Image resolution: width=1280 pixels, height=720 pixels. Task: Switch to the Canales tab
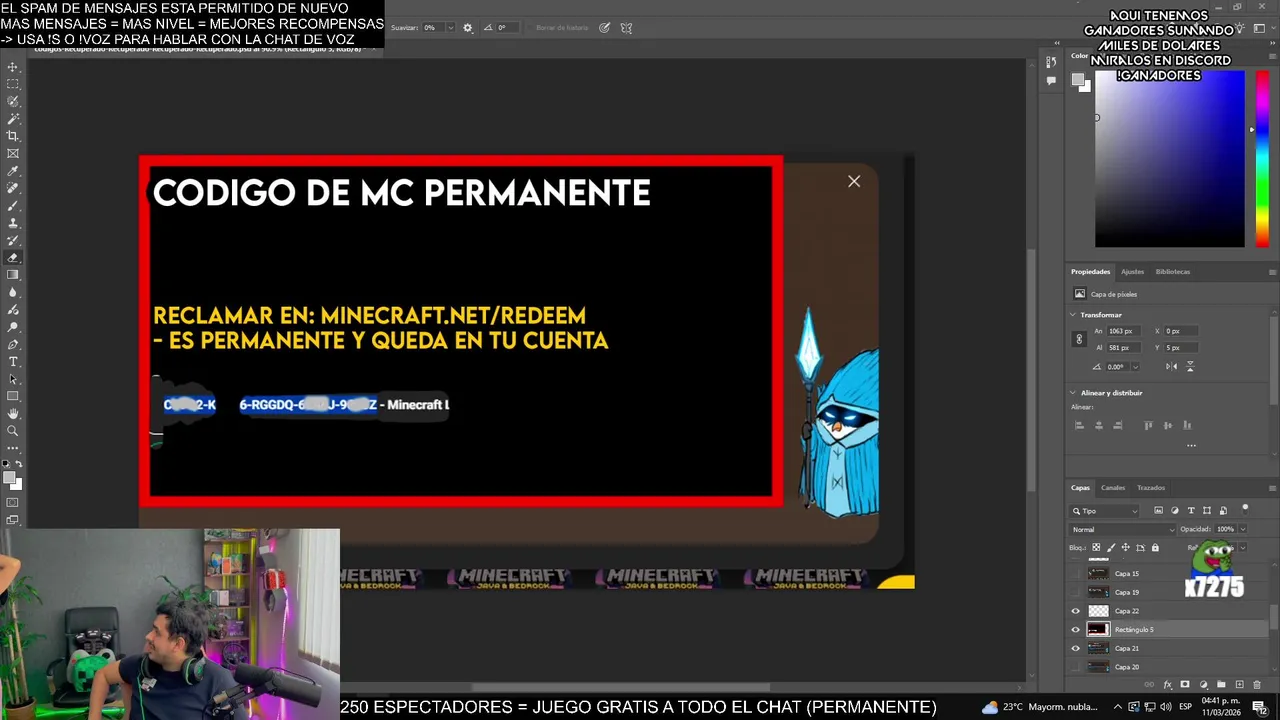click(x=1113, y=488)
